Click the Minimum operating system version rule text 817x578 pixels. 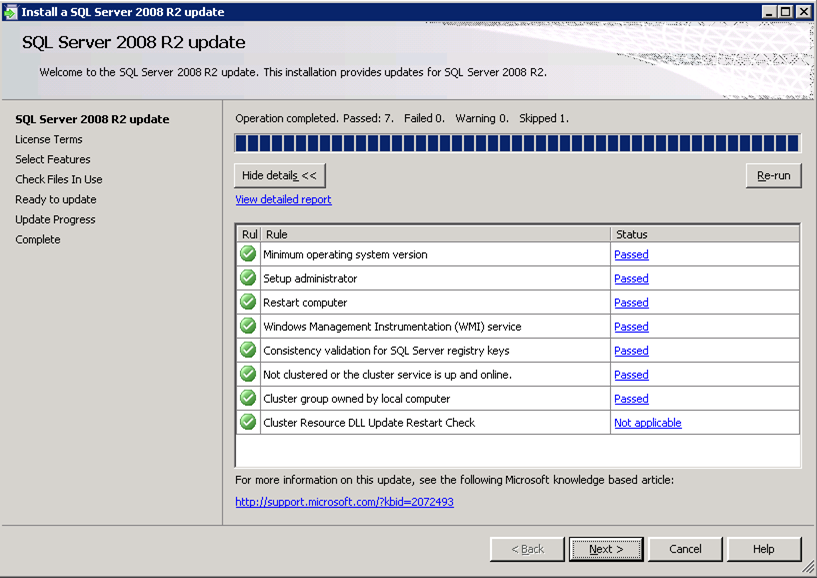tap(345, 254)
